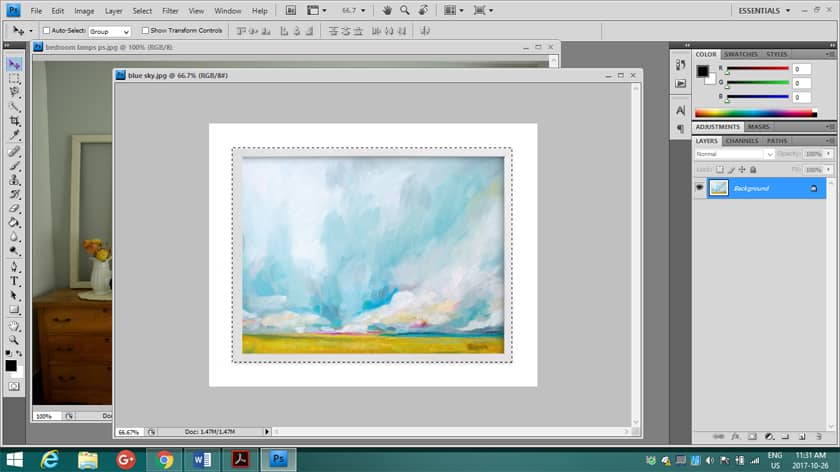Click the toolbox foreground color swatch
This screenshot has height=472, width=840.
[x=10, y=365]
